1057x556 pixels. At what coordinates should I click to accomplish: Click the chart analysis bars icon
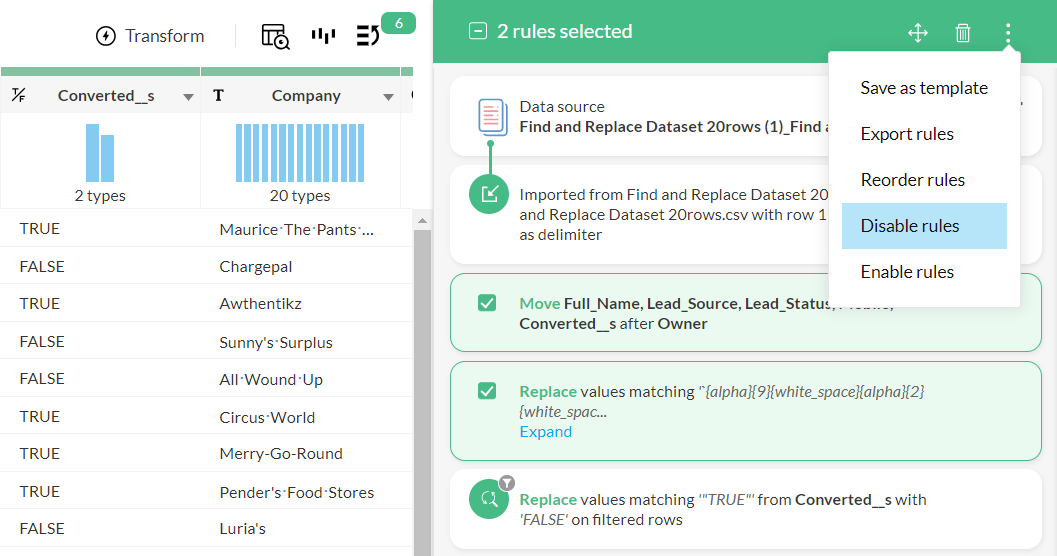(323, 36)
